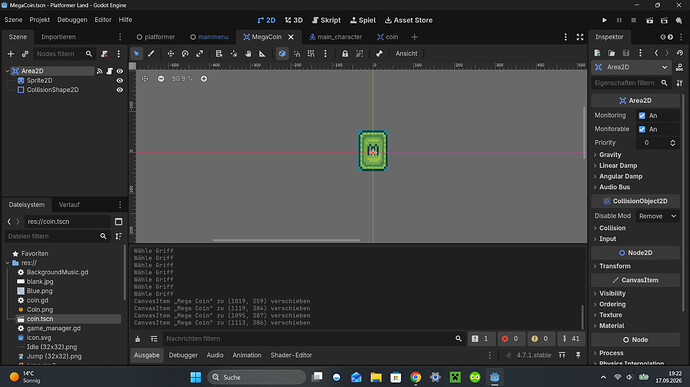
Task: Lock the selected node with padlock icon
Action: coord(345,54)
